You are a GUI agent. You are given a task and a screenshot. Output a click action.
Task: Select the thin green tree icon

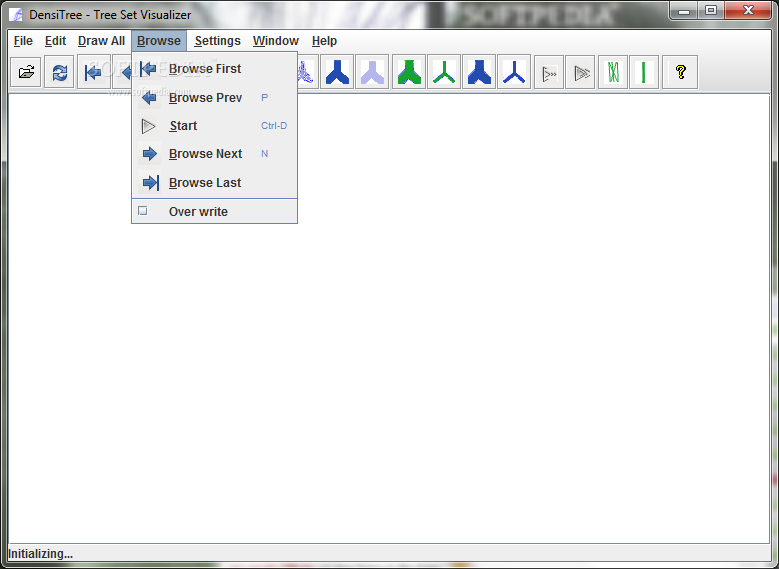(444, 73)
